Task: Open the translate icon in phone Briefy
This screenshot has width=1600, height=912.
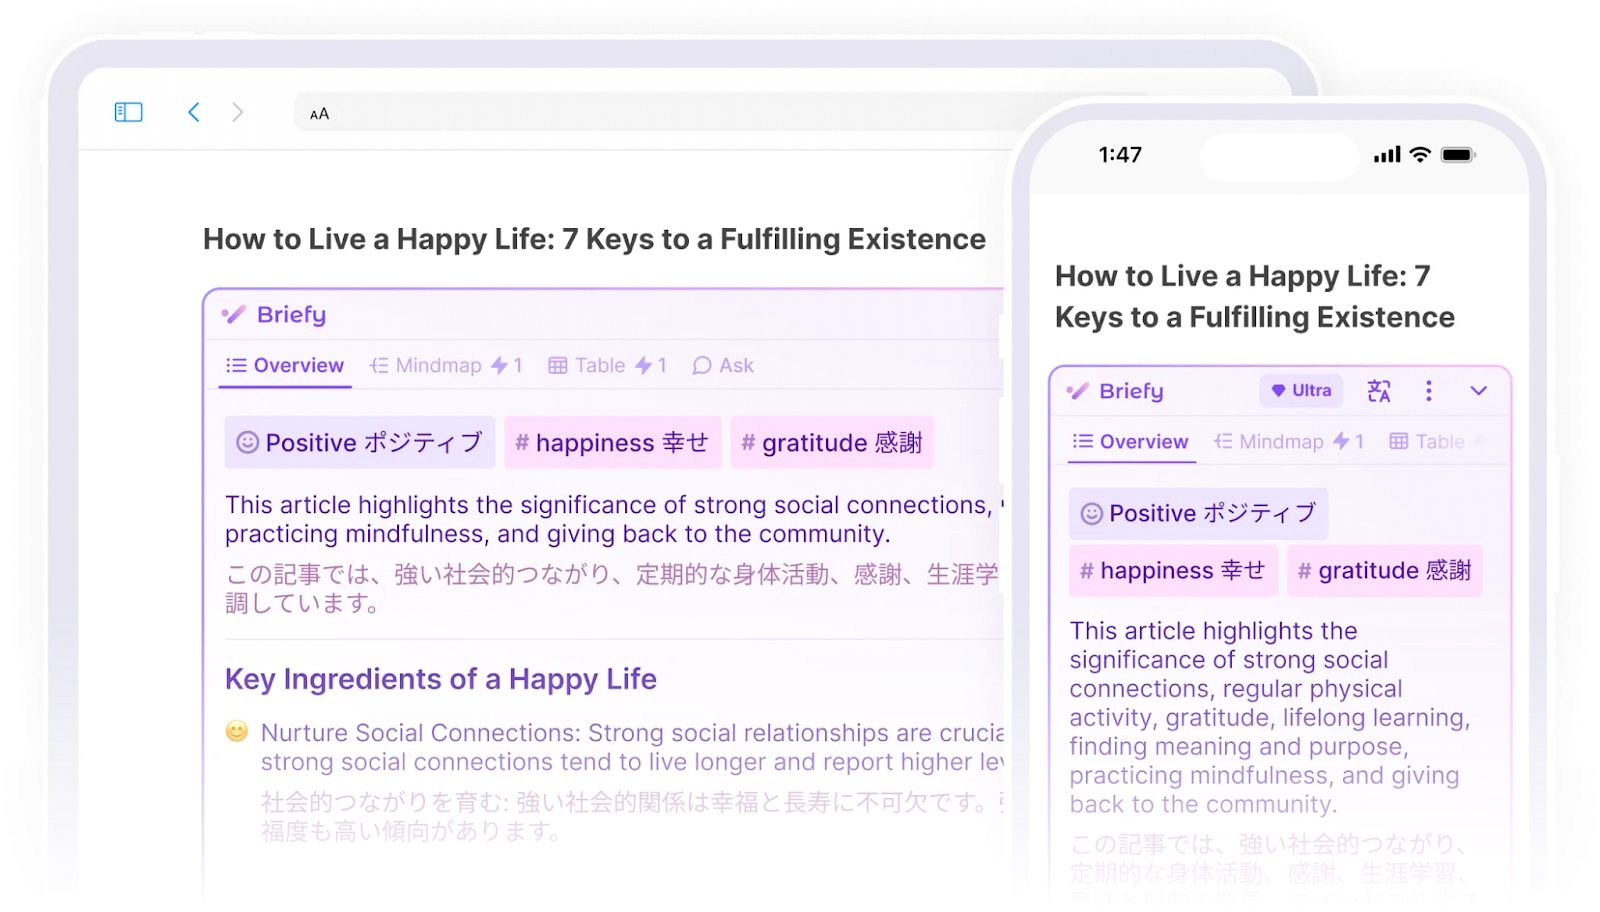Action: 1379,391
